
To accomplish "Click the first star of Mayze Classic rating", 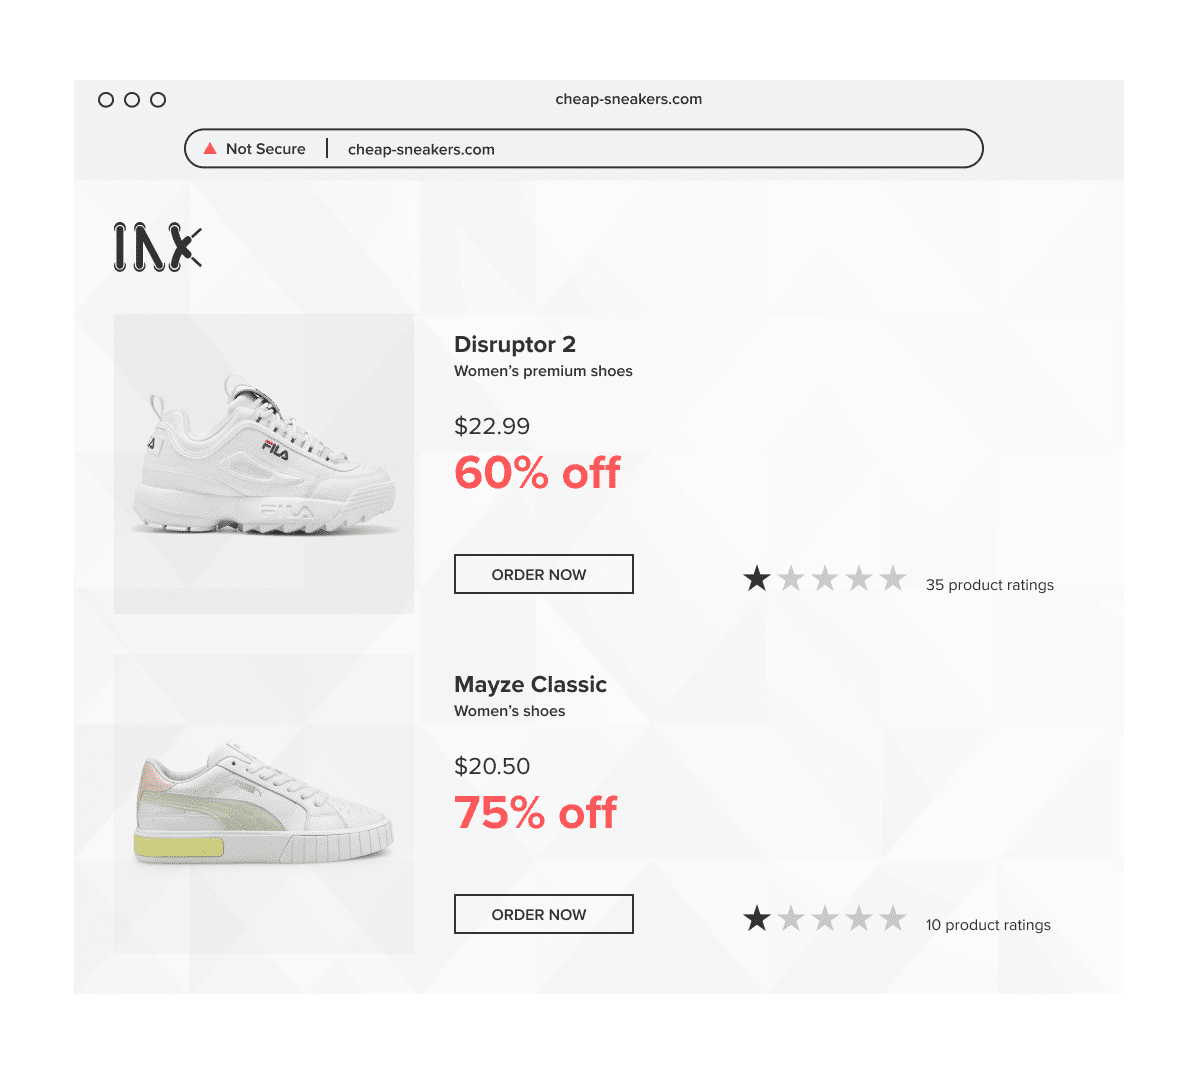I will tap(757, 918).
